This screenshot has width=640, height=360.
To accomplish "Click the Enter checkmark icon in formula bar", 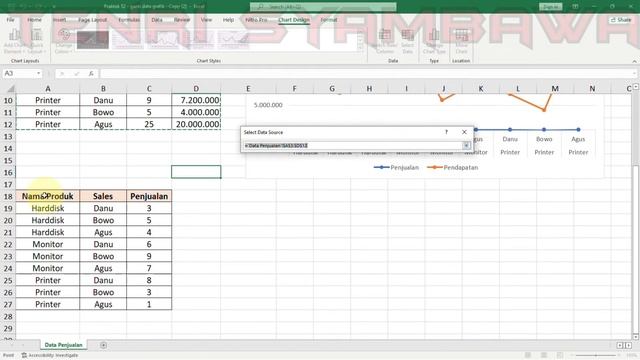I will 76,73.
